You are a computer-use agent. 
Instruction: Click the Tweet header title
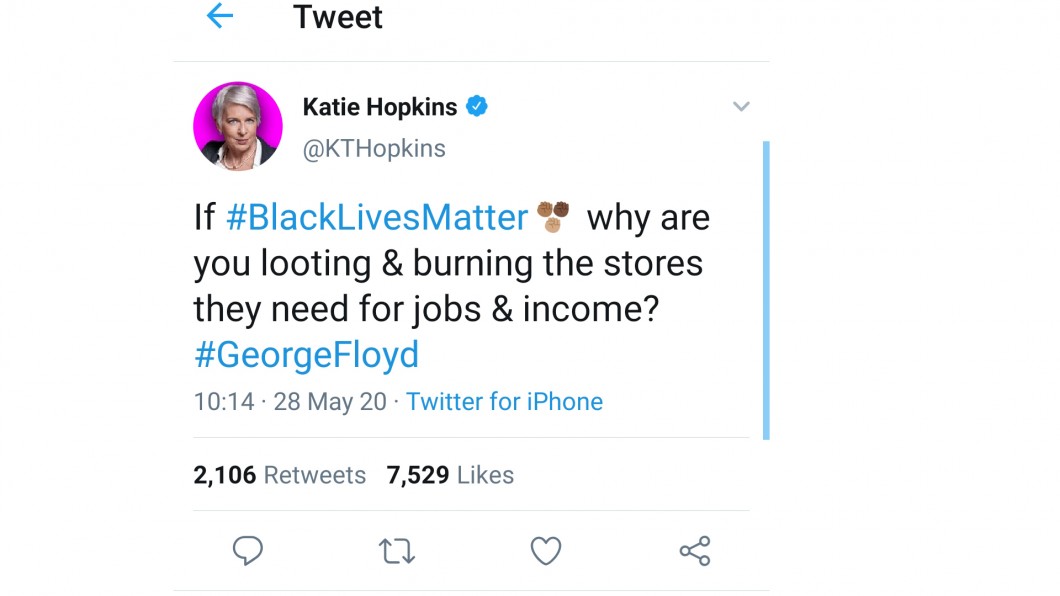[x=338, y=17]
